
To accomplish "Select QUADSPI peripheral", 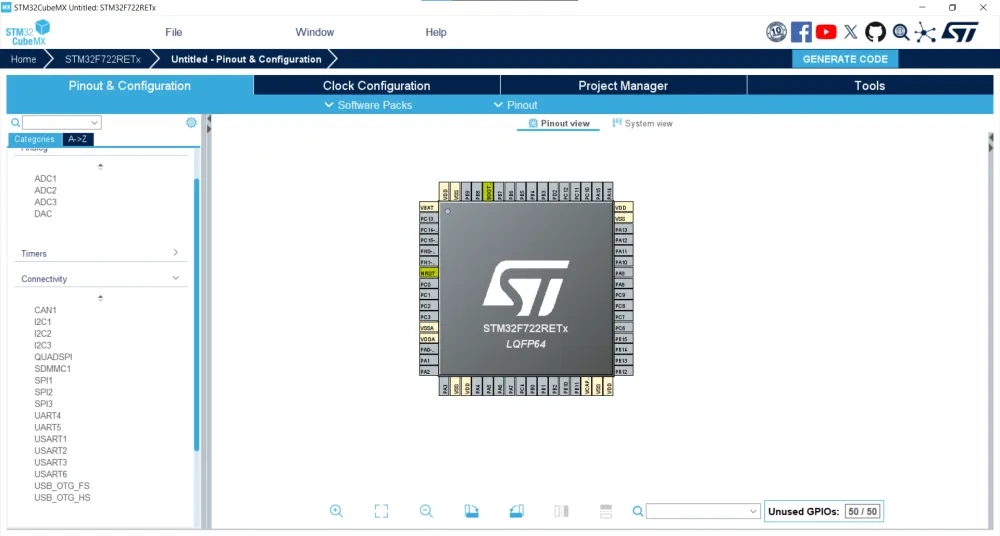I will click(53, 357).
